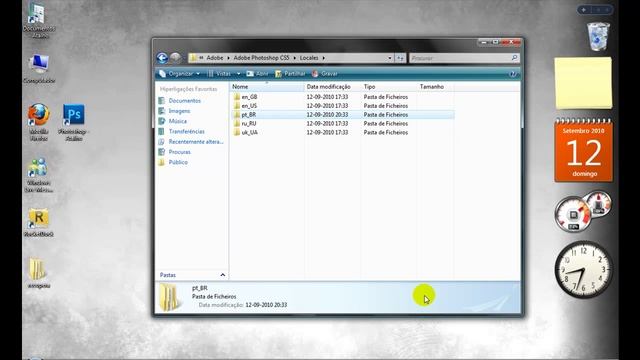Screen dimensions: 640x360
Task: Open the Recycle Bin on desktop
Action: pyautogui.click(x=598, y=36)
